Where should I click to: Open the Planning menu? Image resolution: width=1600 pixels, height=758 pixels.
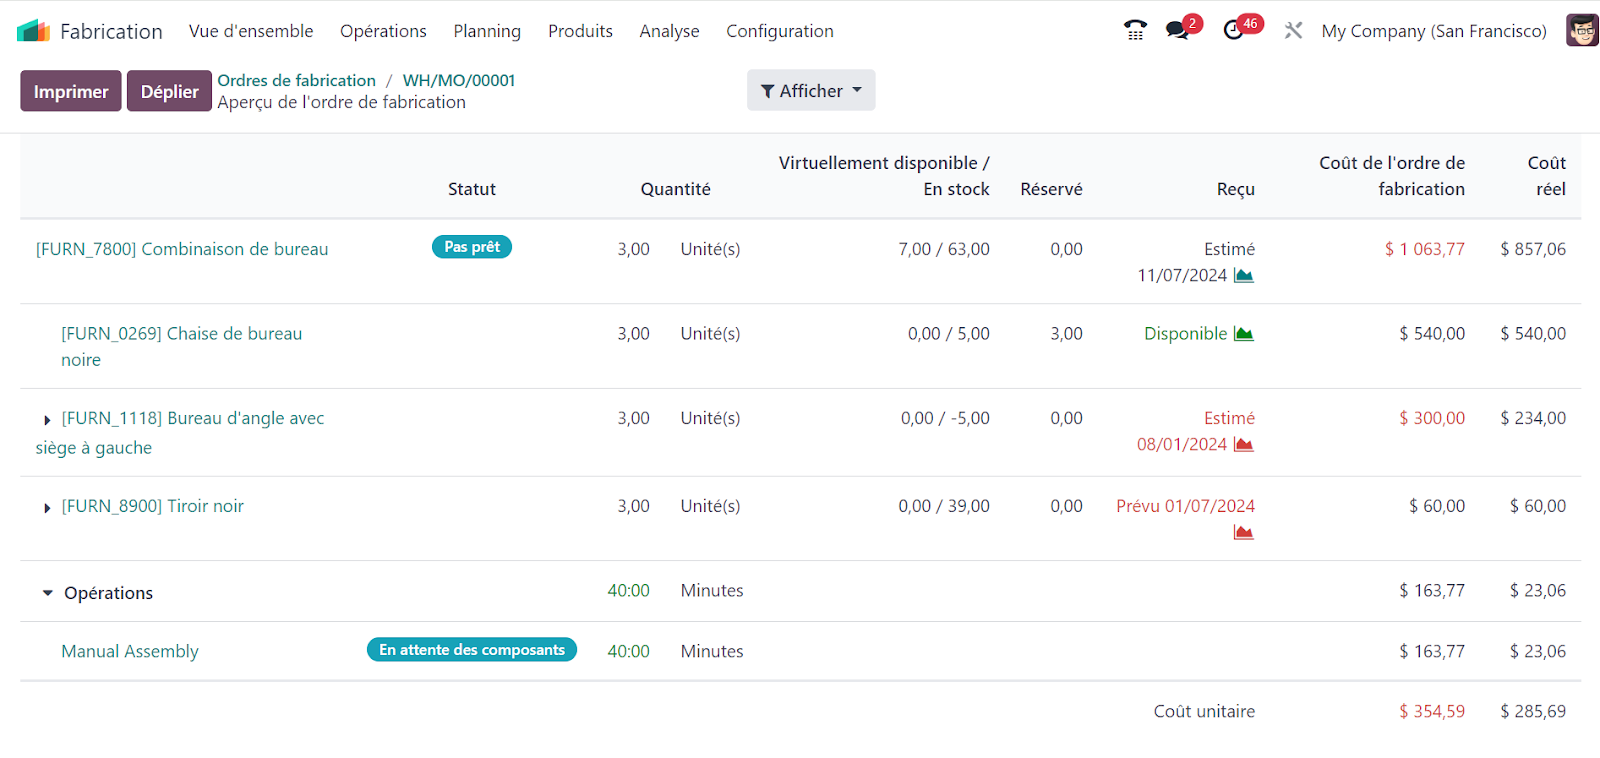487,31
